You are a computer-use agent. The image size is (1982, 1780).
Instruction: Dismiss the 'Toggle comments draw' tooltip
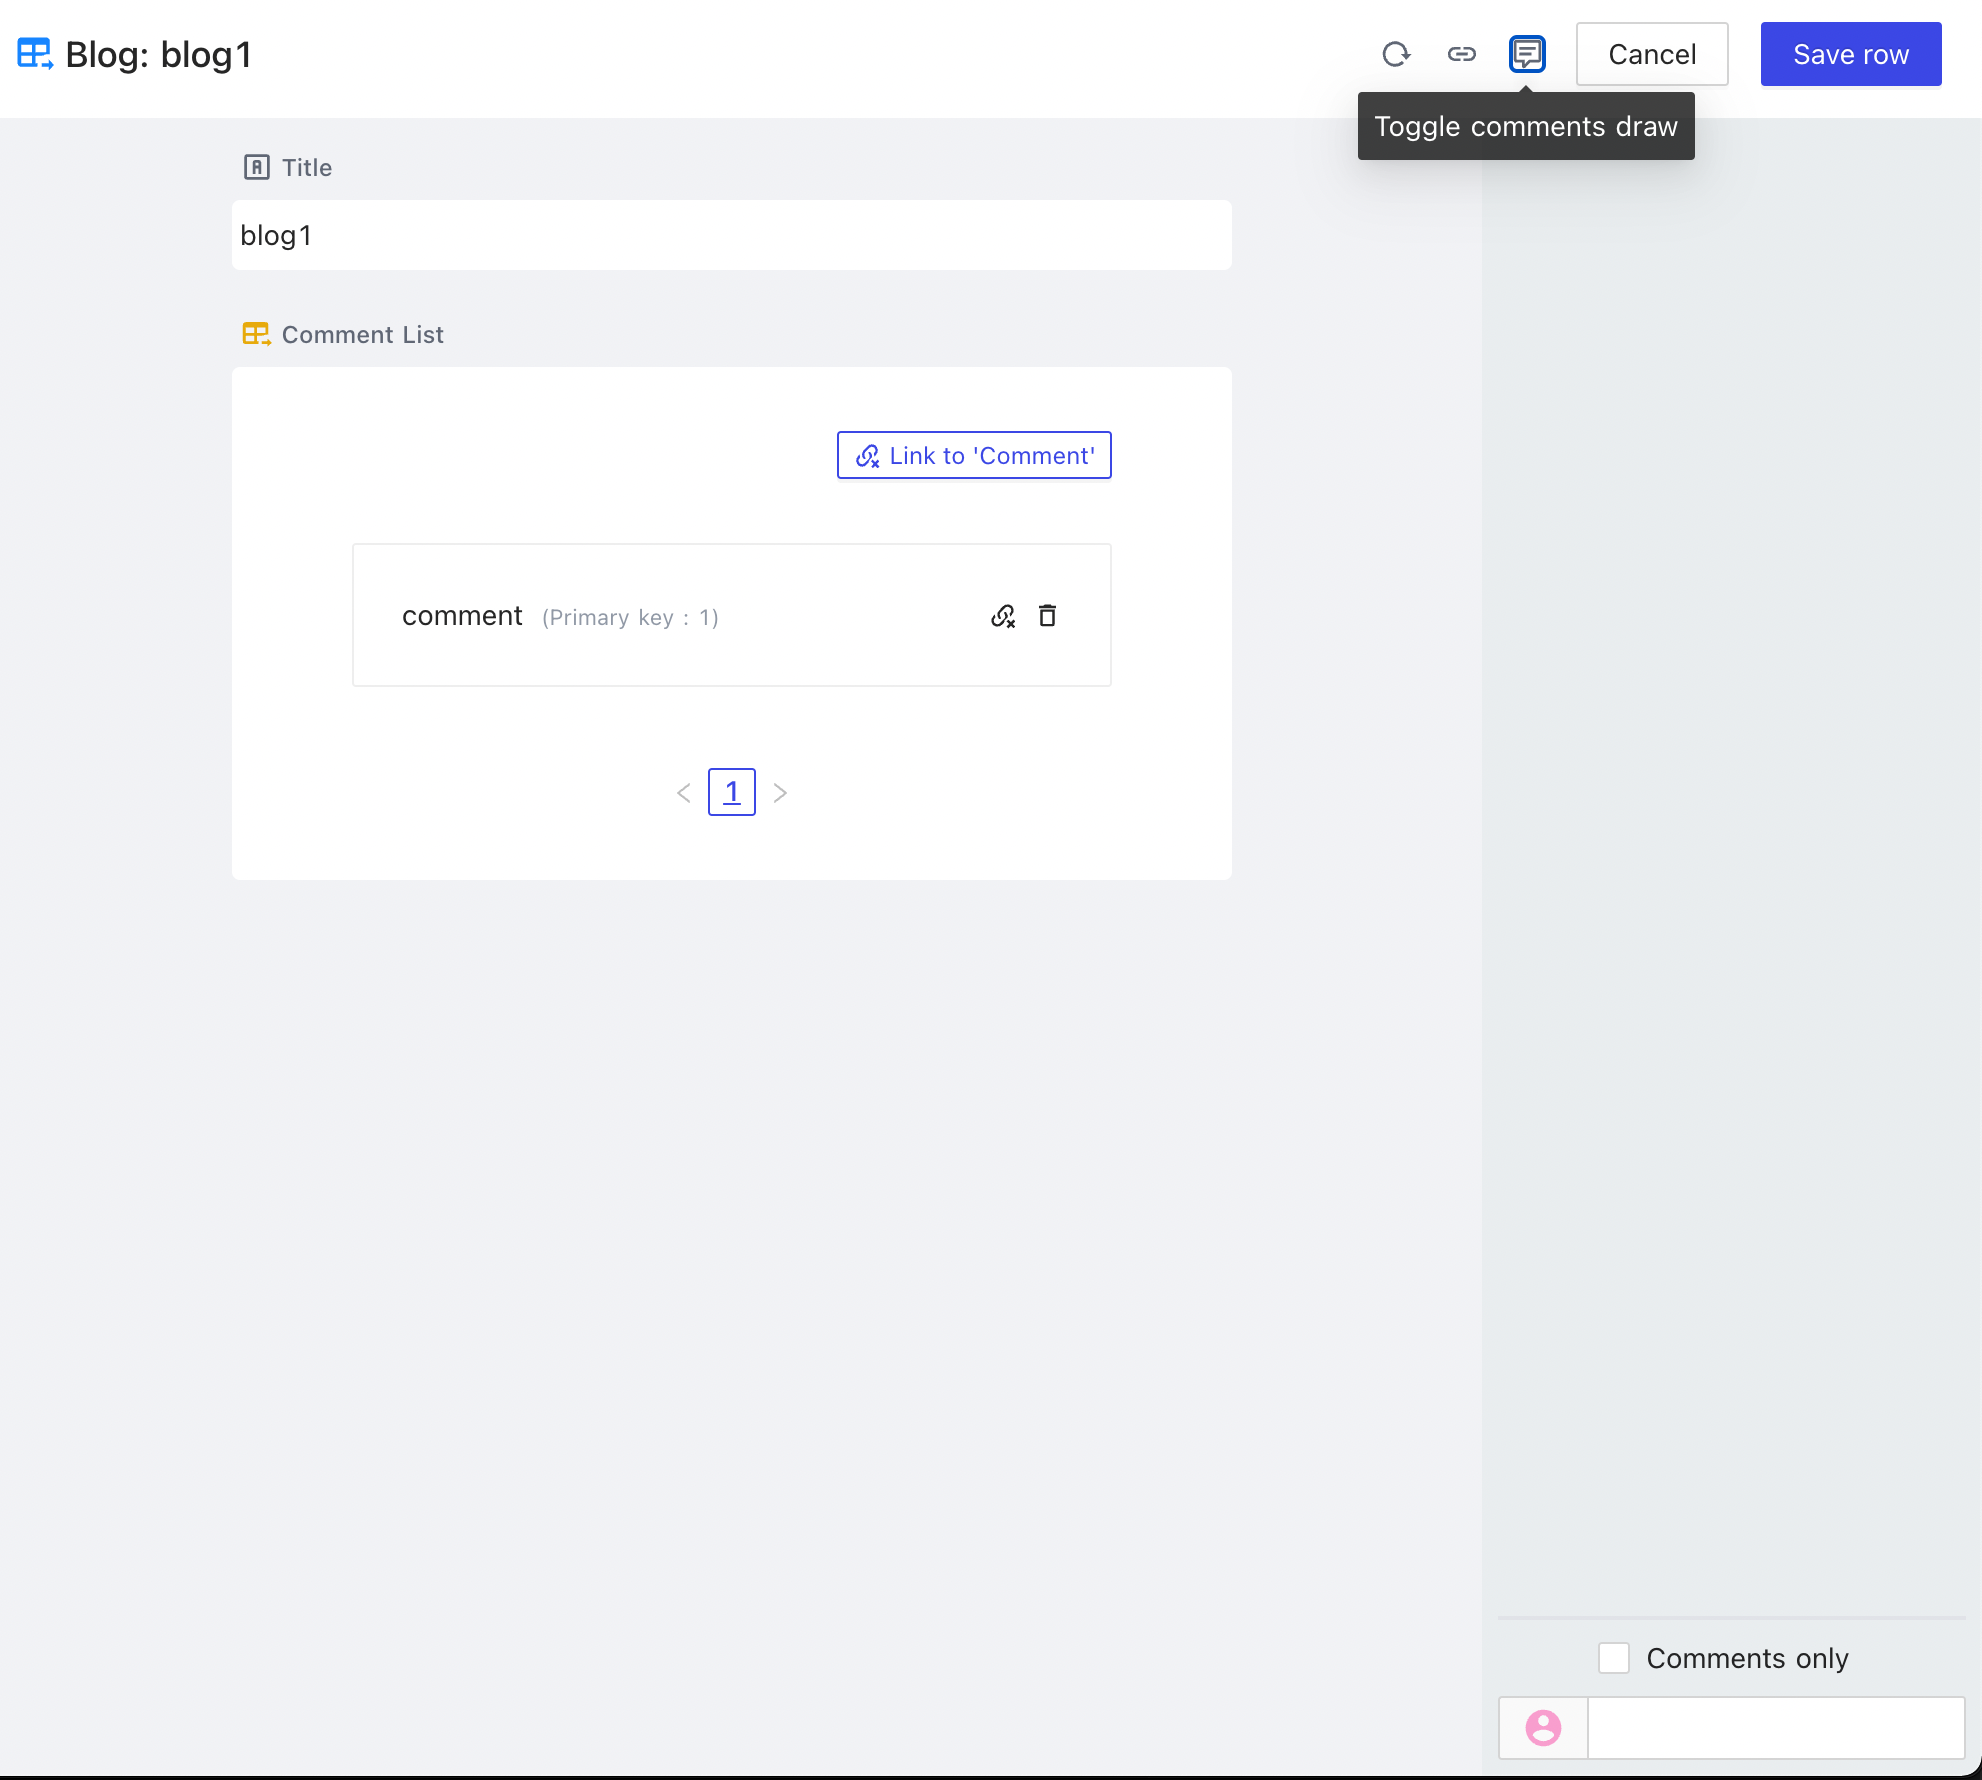(1525, 126)
